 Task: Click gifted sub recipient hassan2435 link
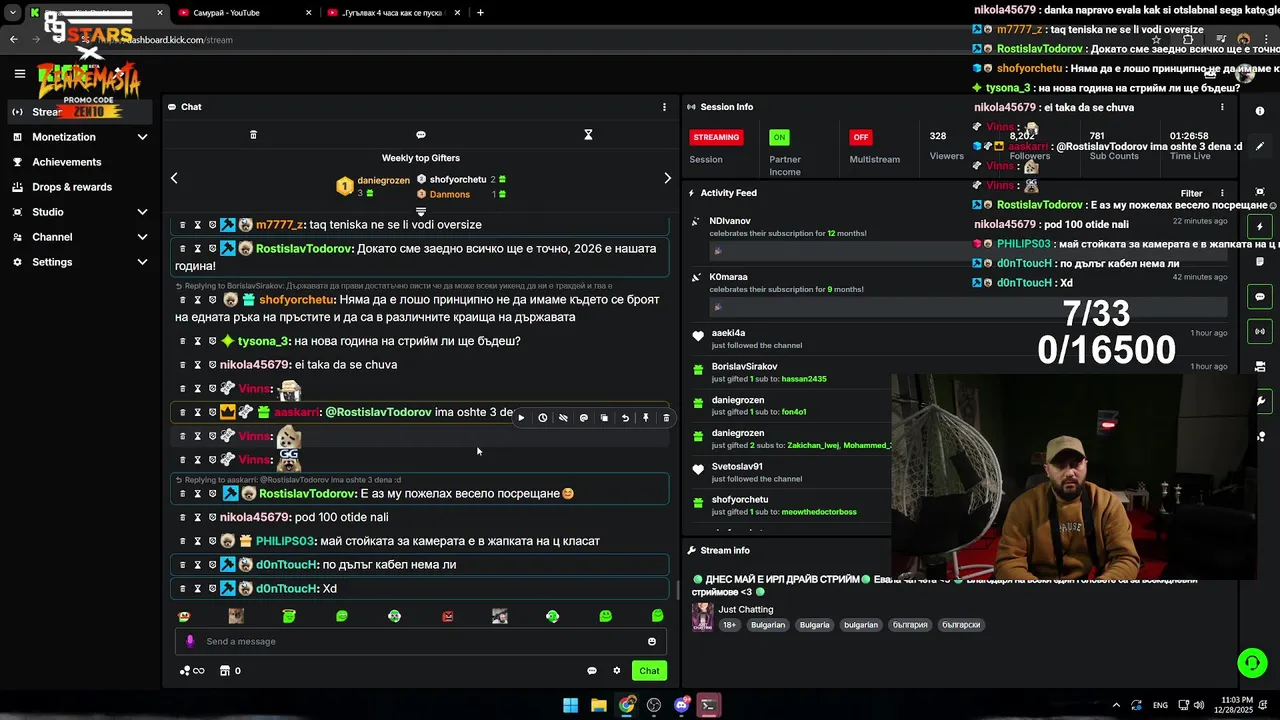[804, 379]
